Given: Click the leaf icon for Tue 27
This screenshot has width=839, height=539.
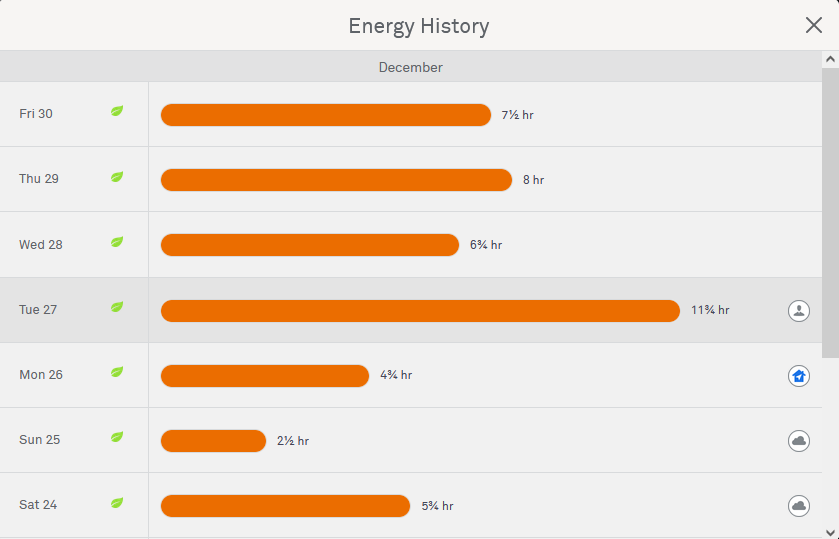Looking at the screenshot, I should click(x=117, y=308).
